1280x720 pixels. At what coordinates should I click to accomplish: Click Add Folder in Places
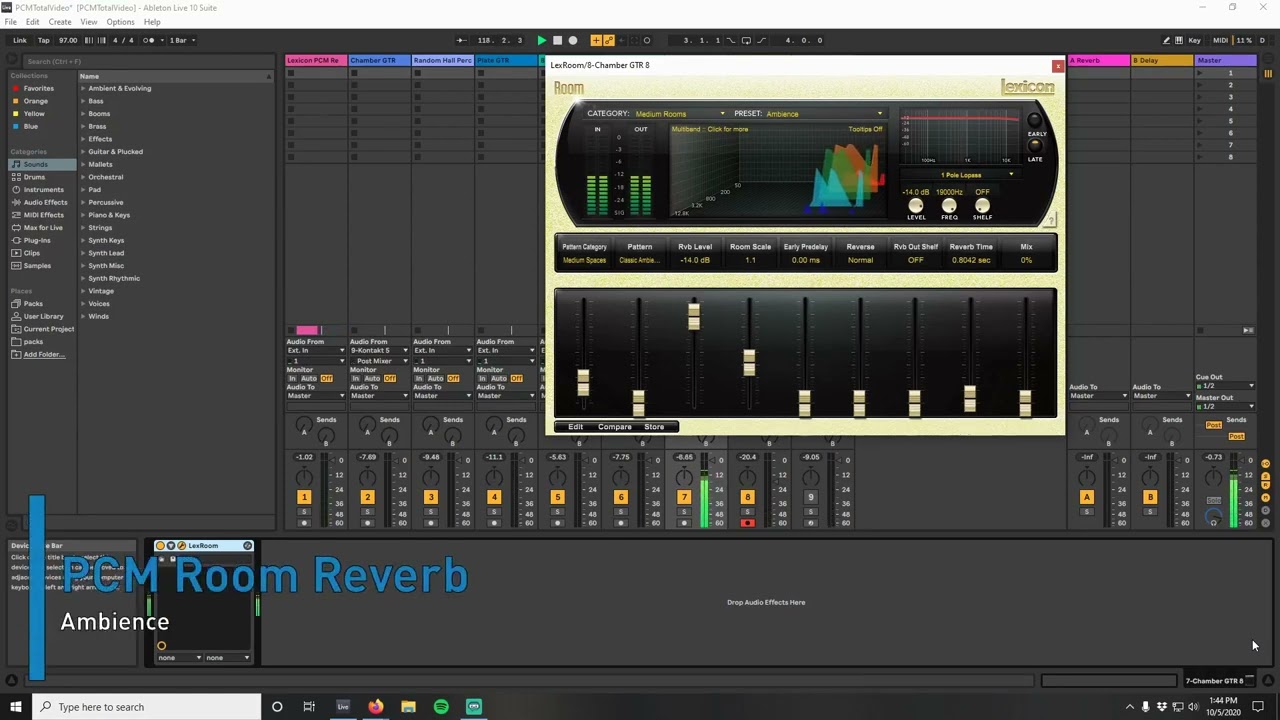pyautogui.click(x=44, y=354)
